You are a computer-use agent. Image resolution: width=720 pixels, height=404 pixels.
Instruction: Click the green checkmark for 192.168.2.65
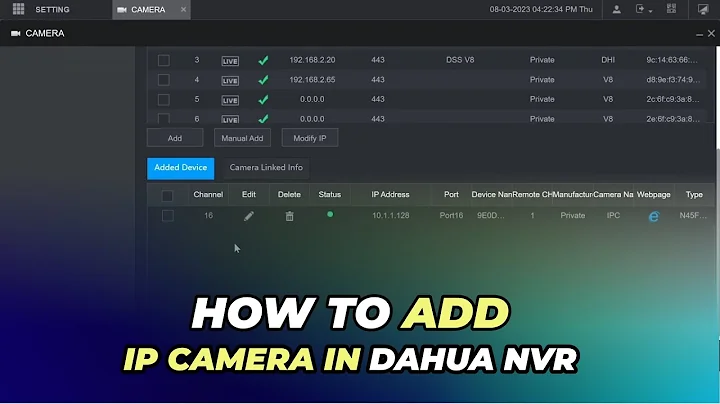pyautogui.click(x=263, y=80)
